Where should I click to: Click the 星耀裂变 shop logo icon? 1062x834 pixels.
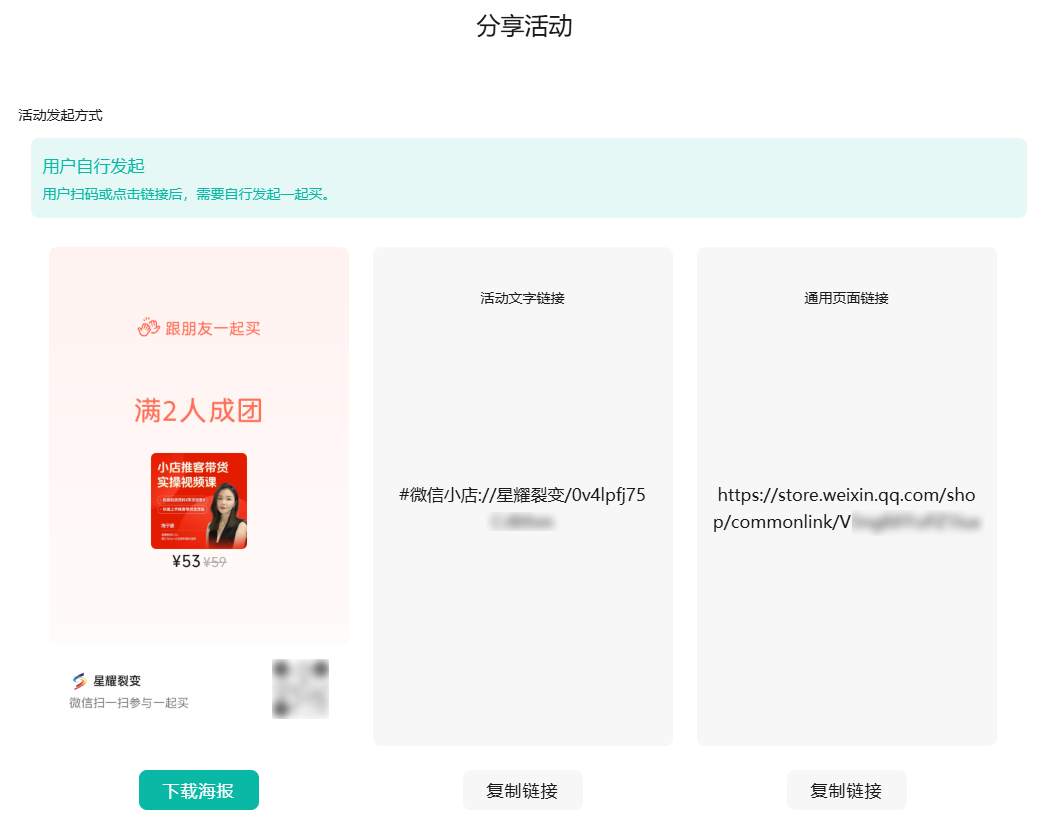tap(79, 681)
